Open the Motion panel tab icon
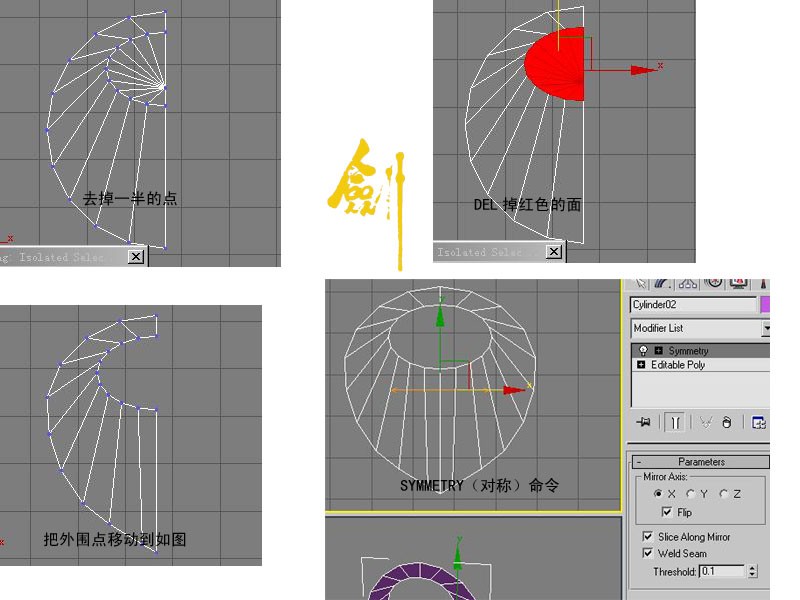Image resolution: width=800 pixels, height=600 pixels. pyautogui.click(x=714, y=284)
